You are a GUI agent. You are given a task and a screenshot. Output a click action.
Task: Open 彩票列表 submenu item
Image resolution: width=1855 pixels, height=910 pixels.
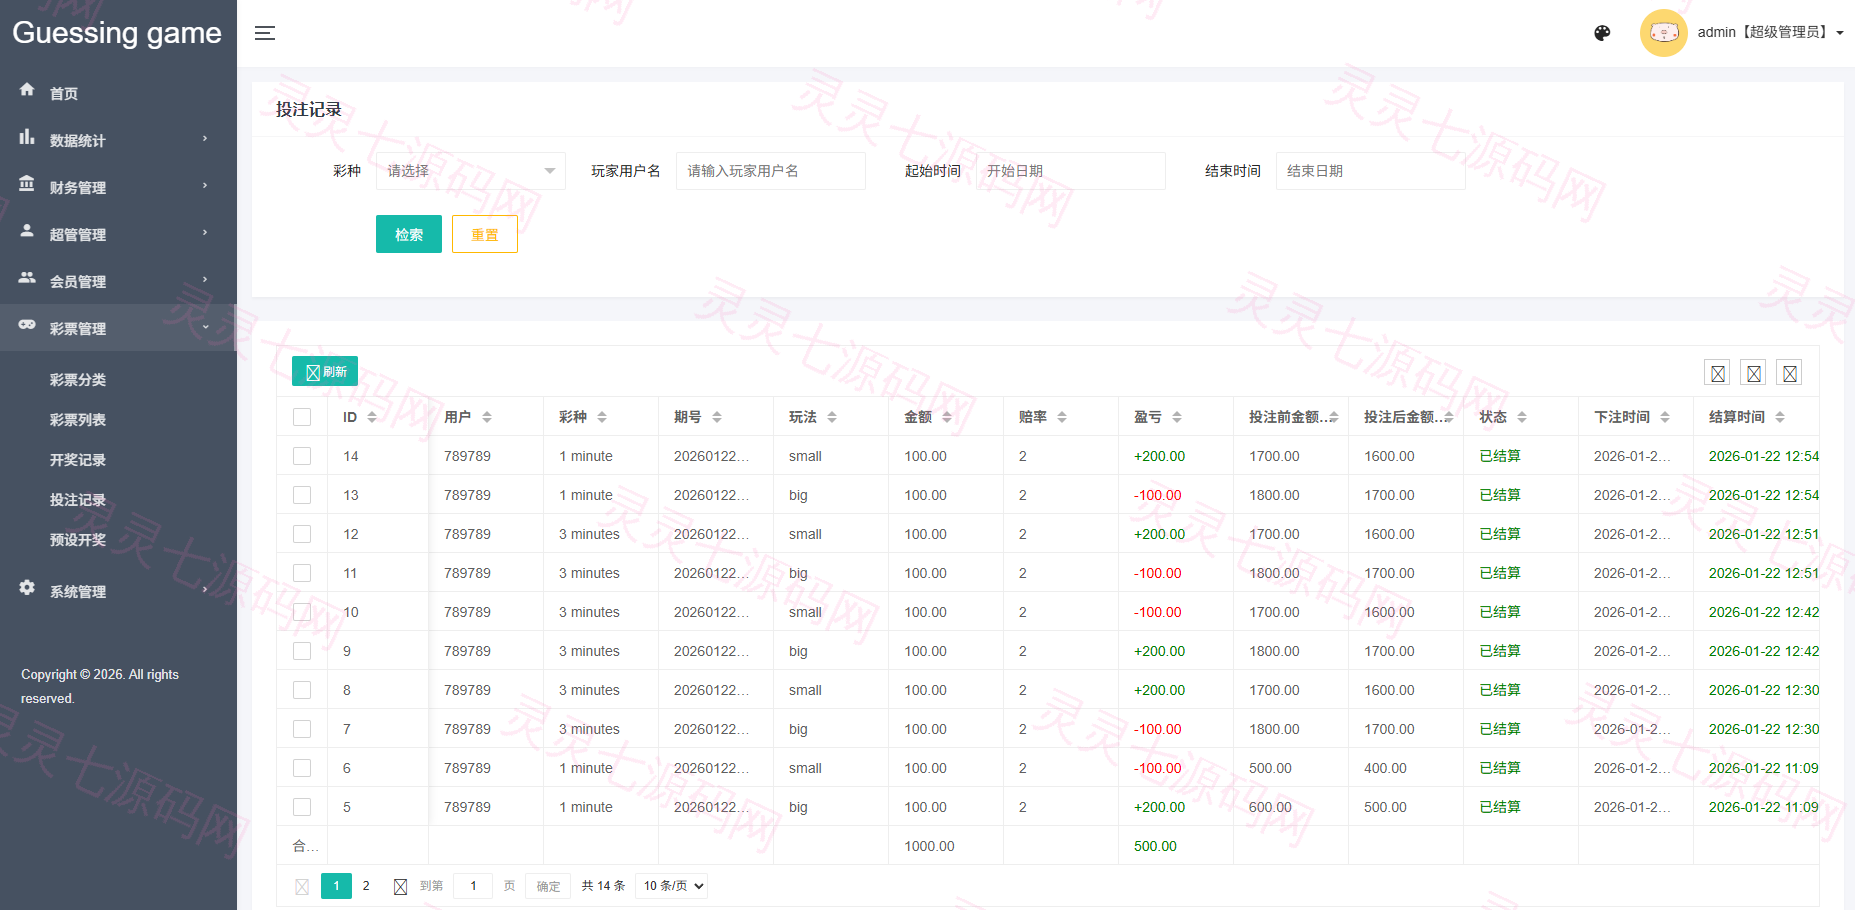pos(78,420)
